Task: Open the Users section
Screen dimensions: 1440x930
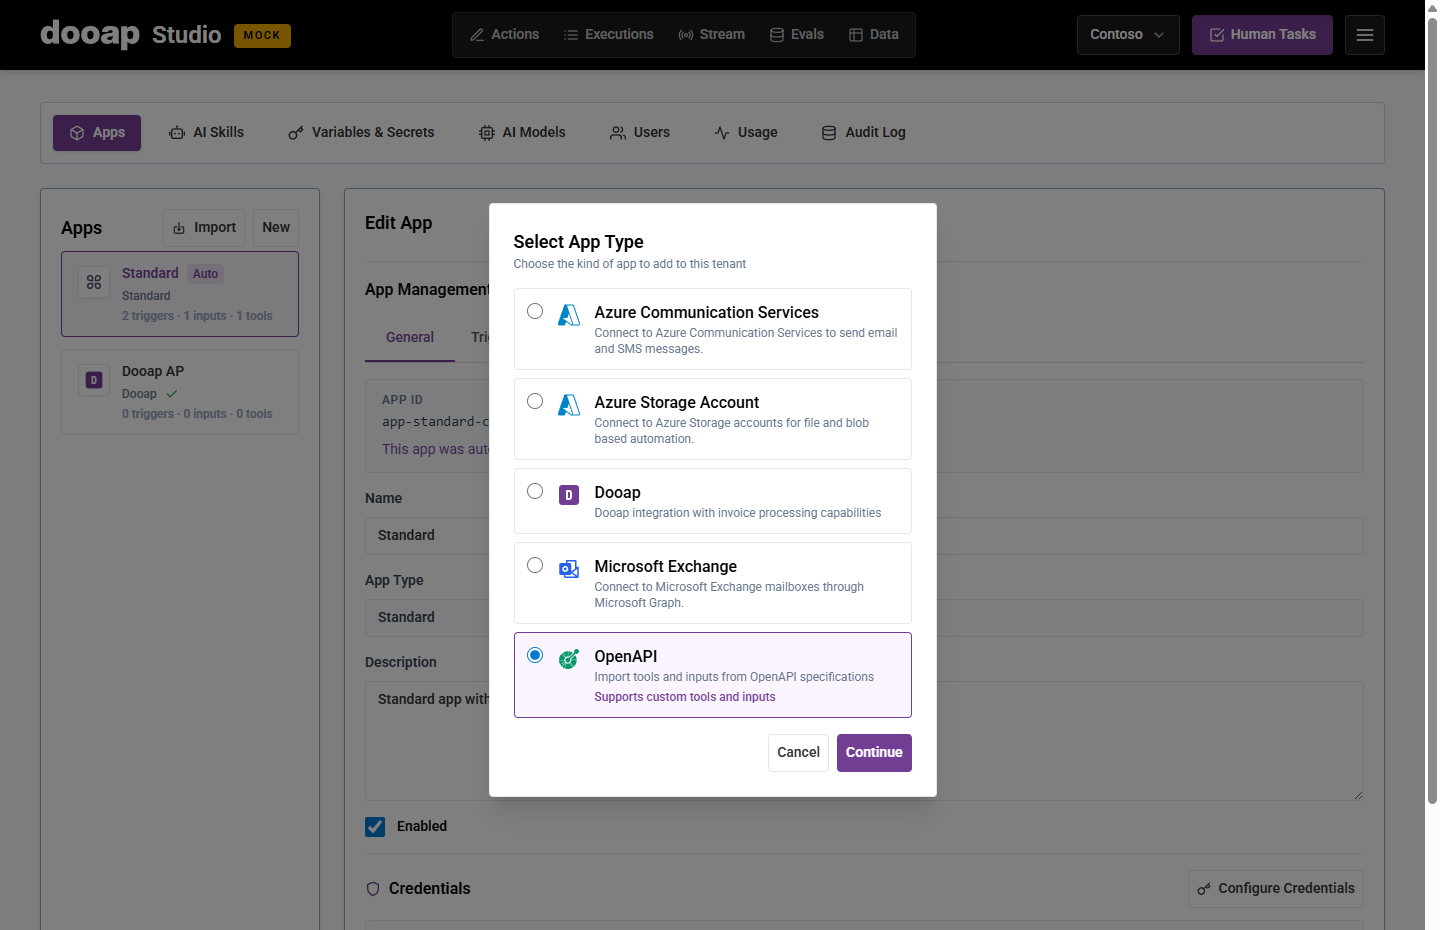Action: coord(640,133)
